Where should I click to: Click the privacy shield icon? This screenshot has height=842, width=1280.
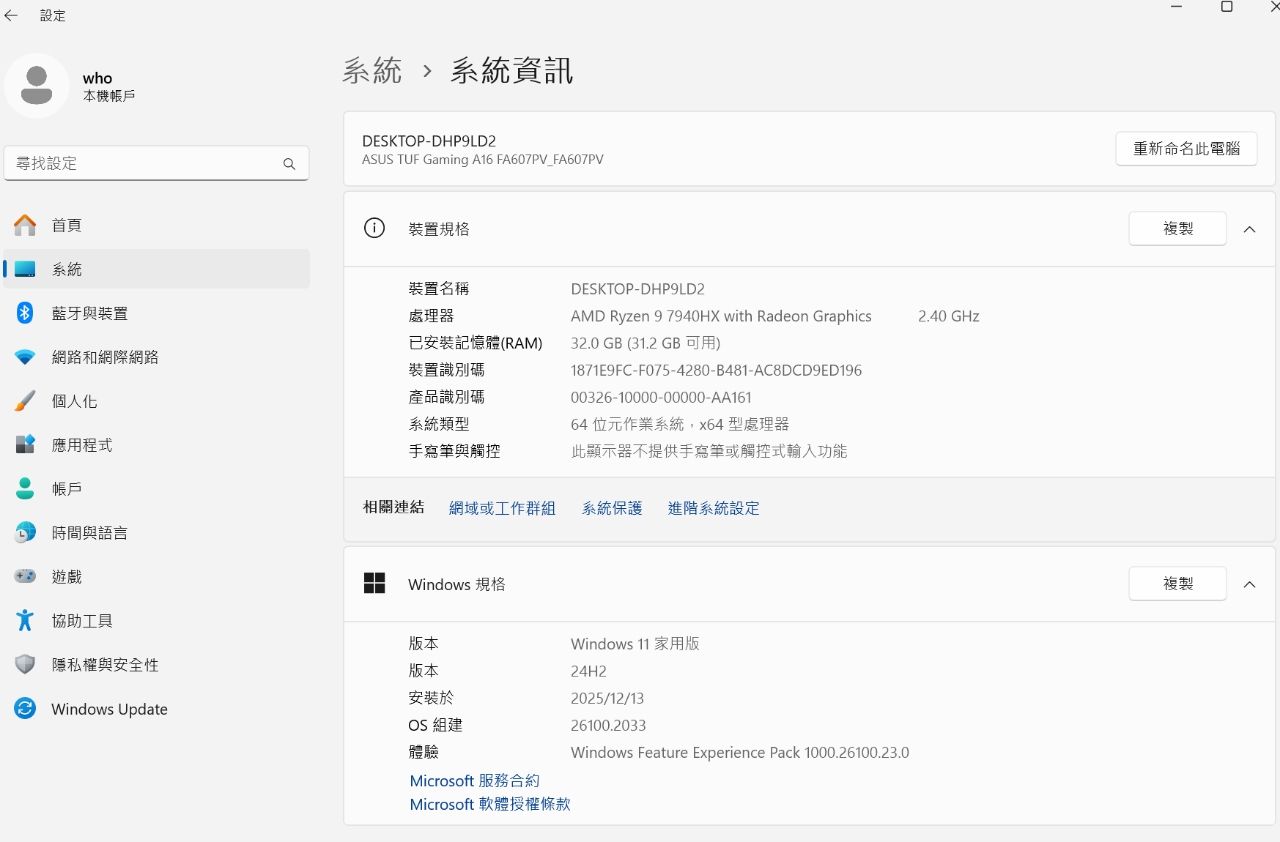[x=25, y=665]
